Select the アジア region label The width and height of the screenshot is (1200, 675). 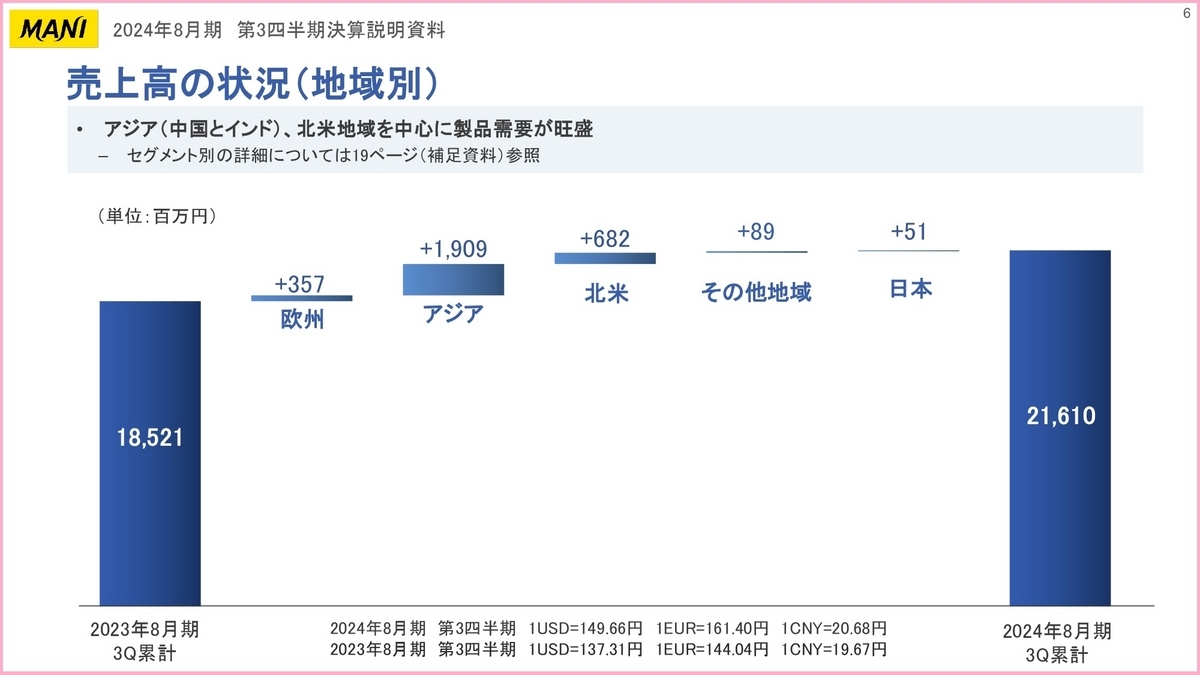453,315
